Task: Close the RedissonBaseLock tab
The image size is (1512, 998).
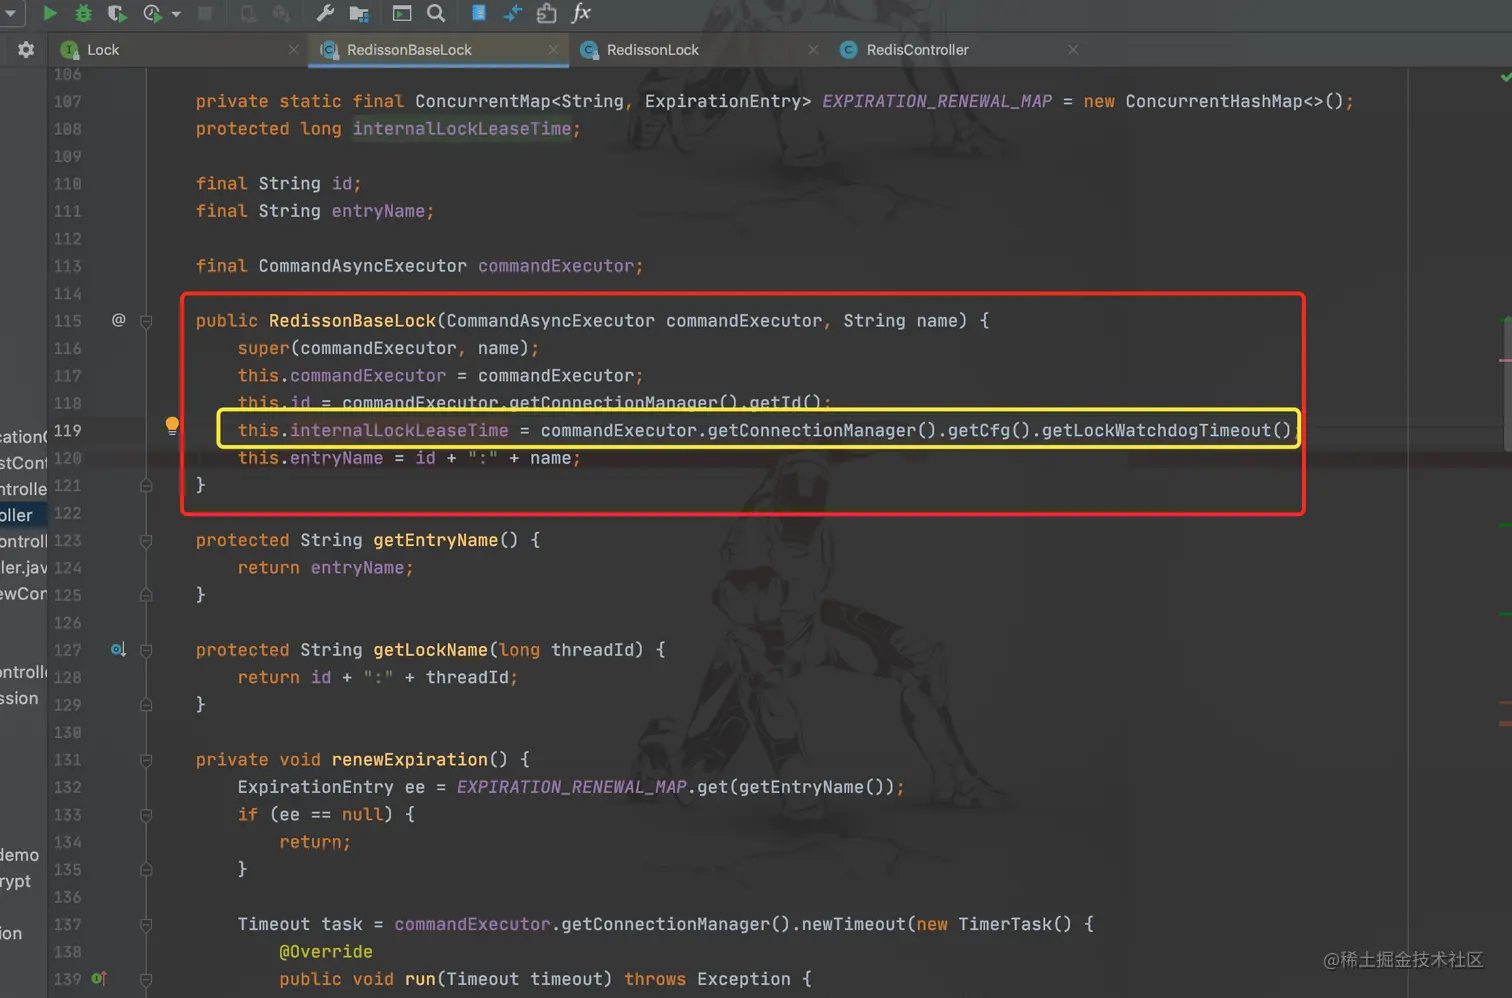Action: click(553, 50)
